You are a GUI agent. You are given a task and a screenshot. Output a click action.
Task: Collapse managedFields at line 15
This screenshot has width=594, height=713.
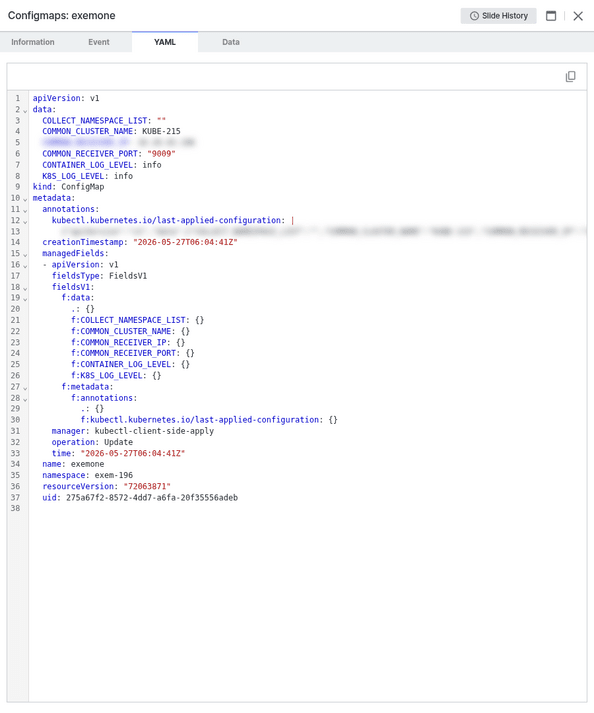click(25, 255)
